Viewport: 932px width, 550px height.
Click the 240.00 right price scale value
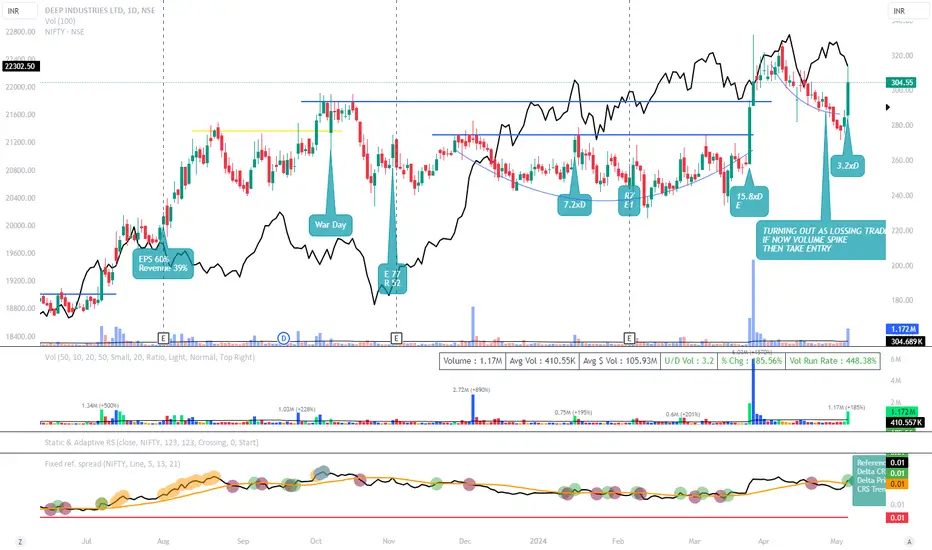[902, 195]
